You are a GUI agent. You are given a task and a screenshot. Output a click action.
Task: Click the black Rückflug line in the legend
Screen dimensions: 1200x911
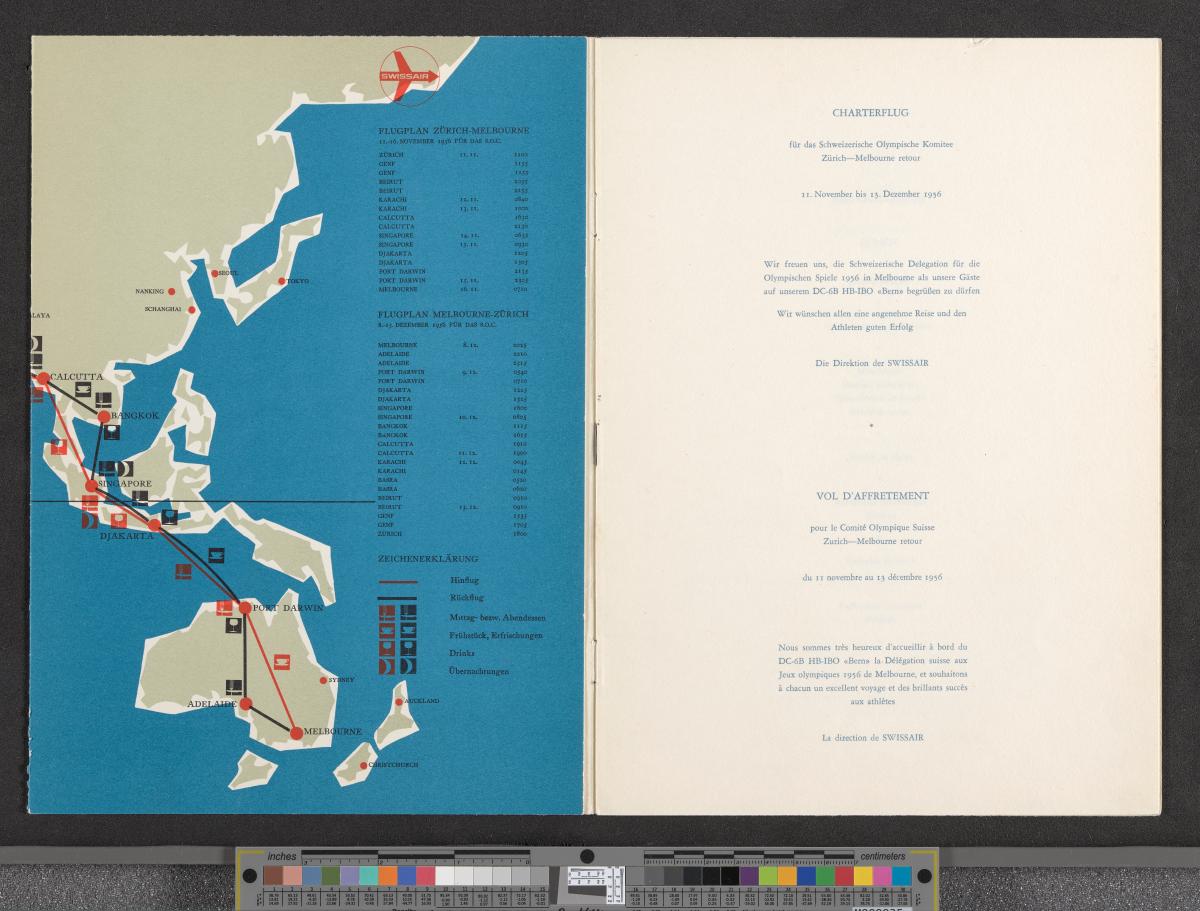click(x=397, y=598)
